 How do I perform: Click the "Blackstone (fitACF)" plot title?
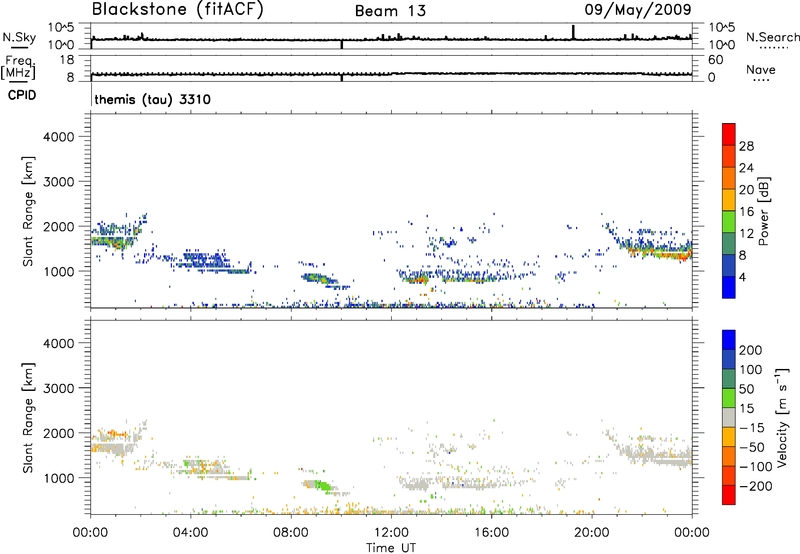click(177, 10)
